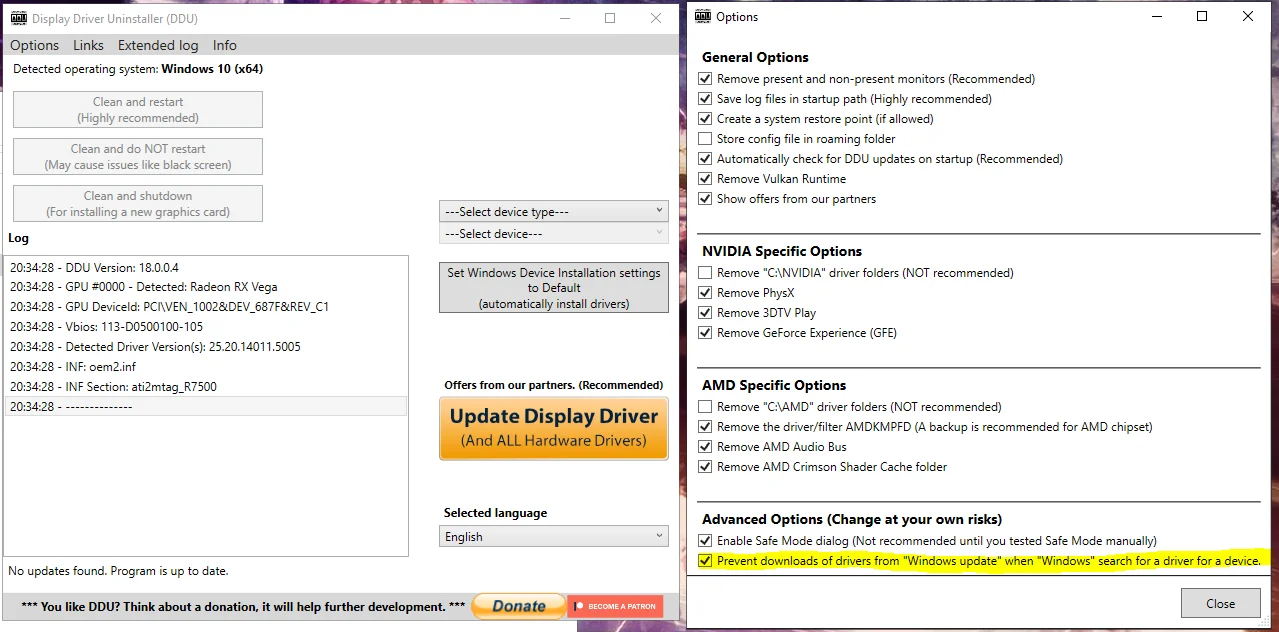Viewport: 1279px width, 632px height.
Task: Open the Info menu
Action: click(225, 45)
